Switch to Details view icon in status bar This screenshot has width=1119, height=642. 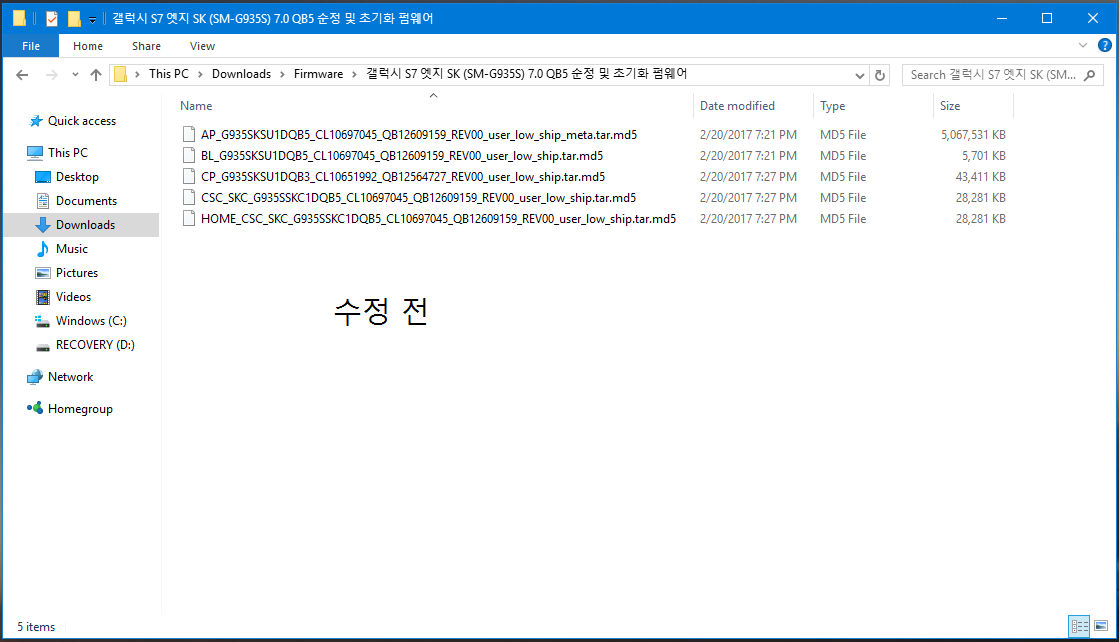click(1079, 626)
